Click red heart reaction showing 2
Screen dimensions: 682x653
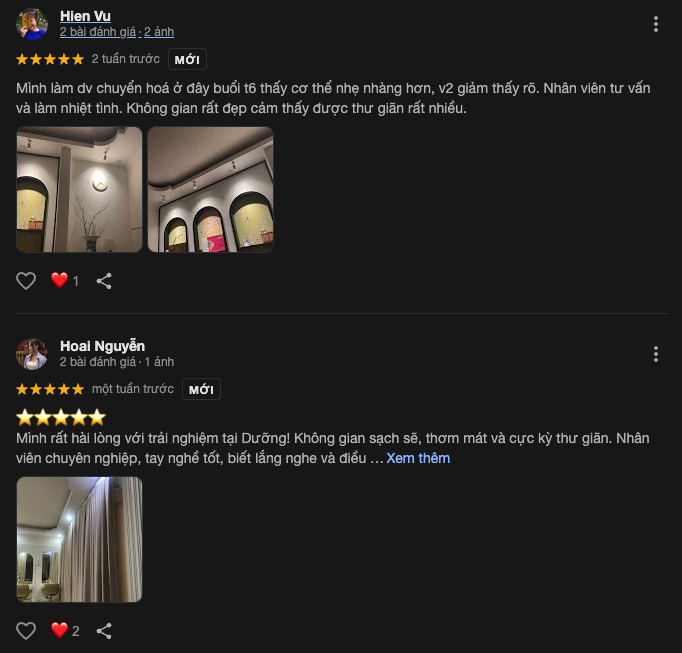(x=65, y=630)
